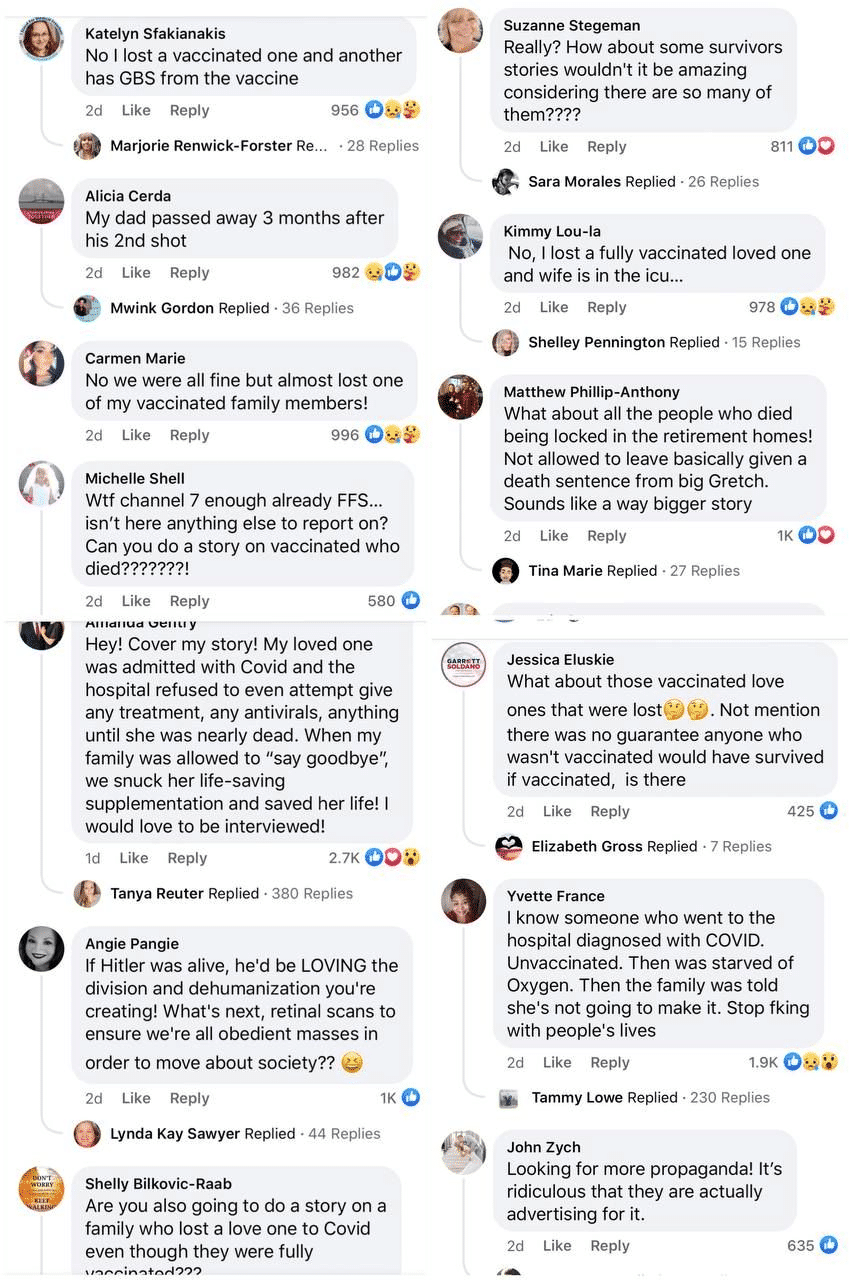Click Carmen Marie's avatar
853x1280 pixels.
click(42, 363)
